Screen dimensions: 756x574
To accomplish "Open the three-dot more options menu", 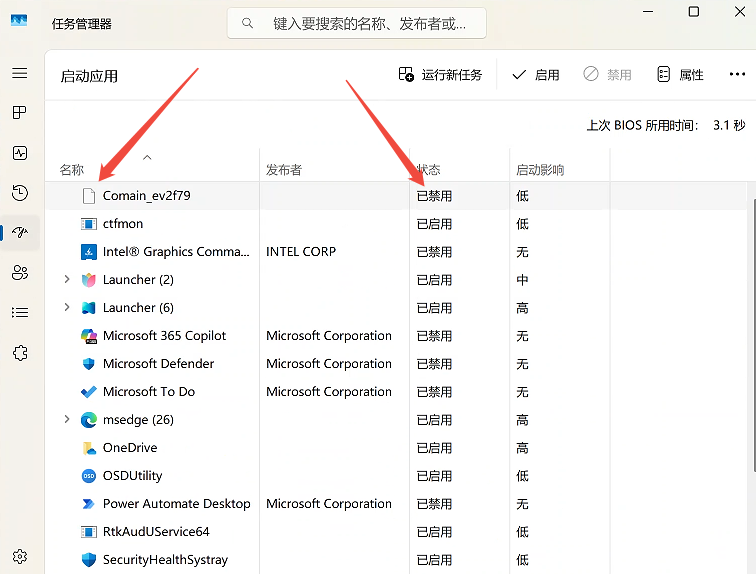I will 737,74.
